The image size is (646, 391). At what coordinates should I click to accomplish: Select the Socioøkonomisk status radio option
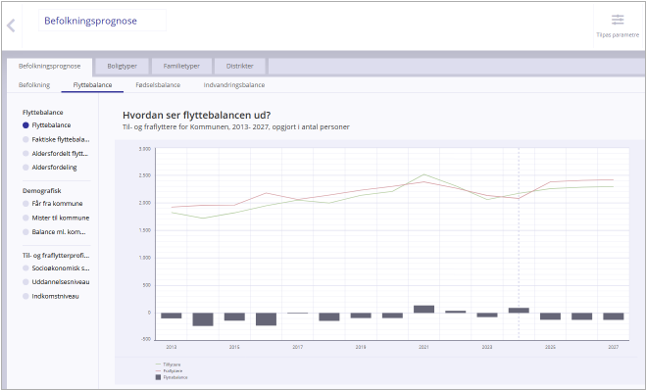click(26, 268)
